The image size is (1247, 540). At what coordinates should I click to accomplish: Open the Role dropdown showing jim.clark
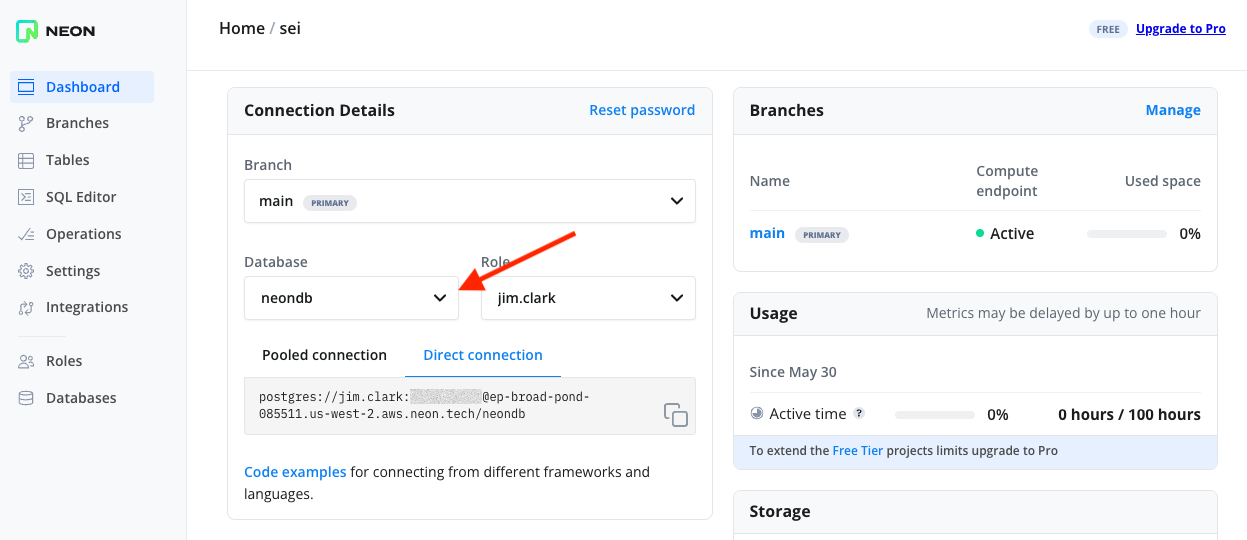tap(587, 298)
